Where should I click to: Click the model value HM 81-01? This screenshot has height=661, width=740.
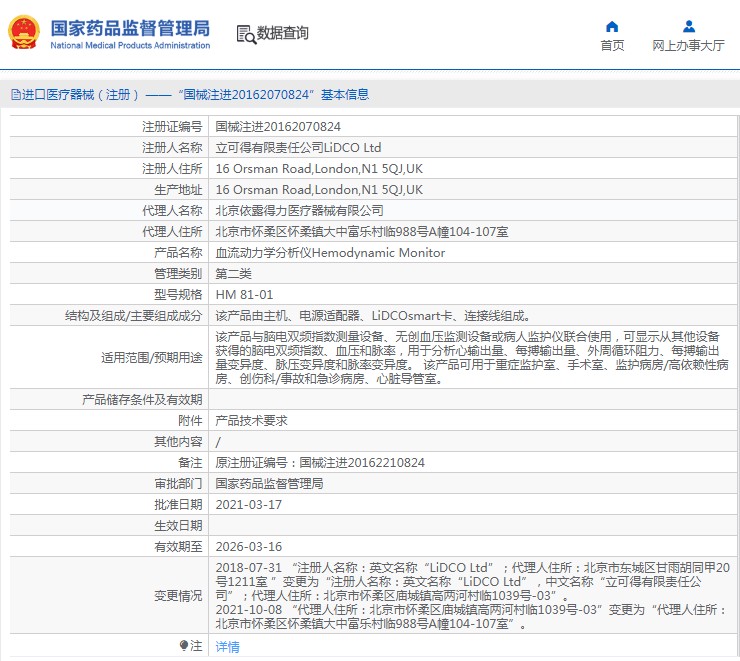tap(244, 295)
